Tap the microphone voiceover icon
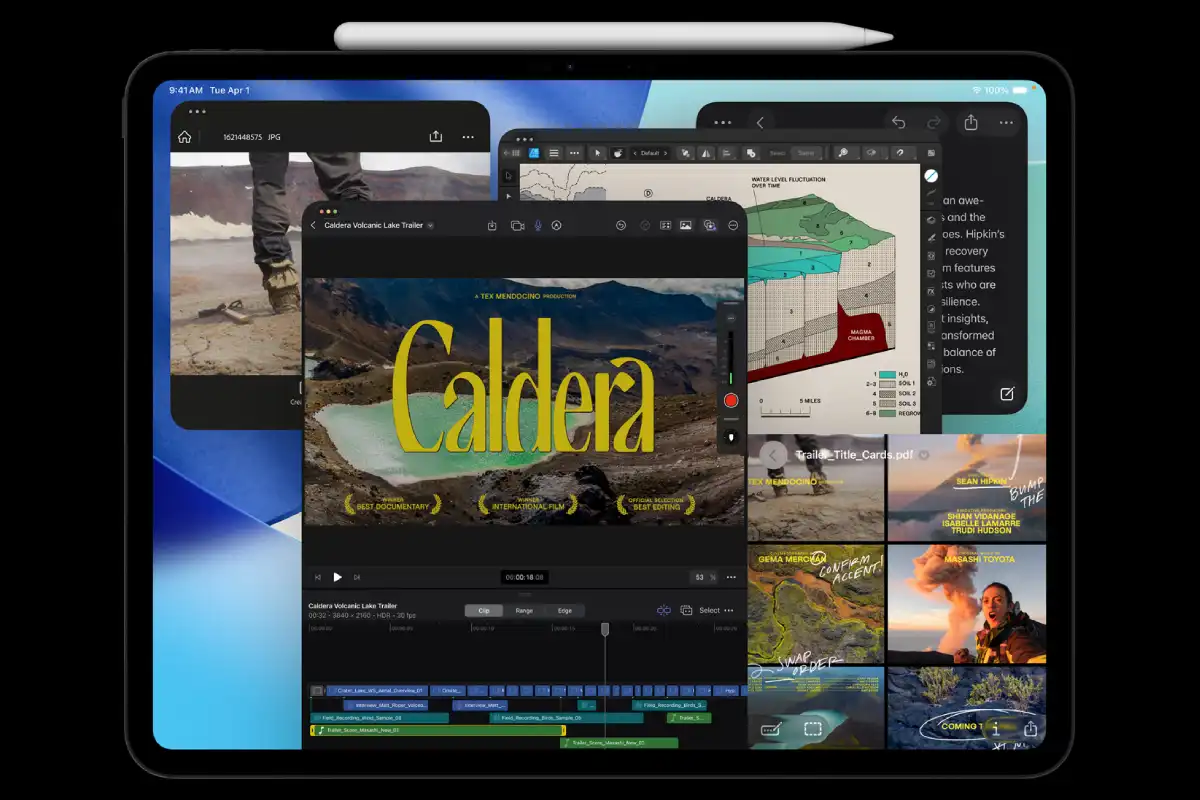The width and height of the screenshot is (1200, 800). click(537, 226)
